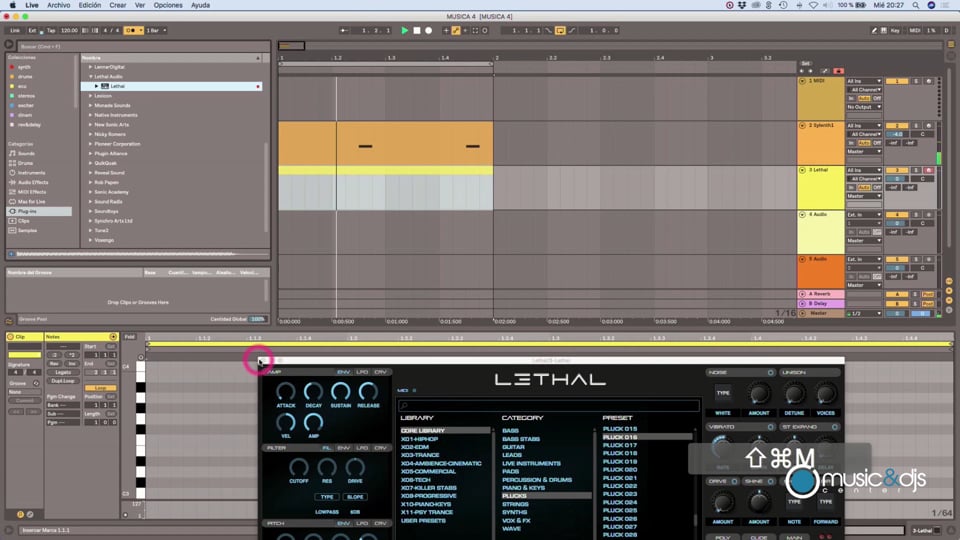Toggle the loop switch icon
The image size is (960, 540).
[560, 30]
